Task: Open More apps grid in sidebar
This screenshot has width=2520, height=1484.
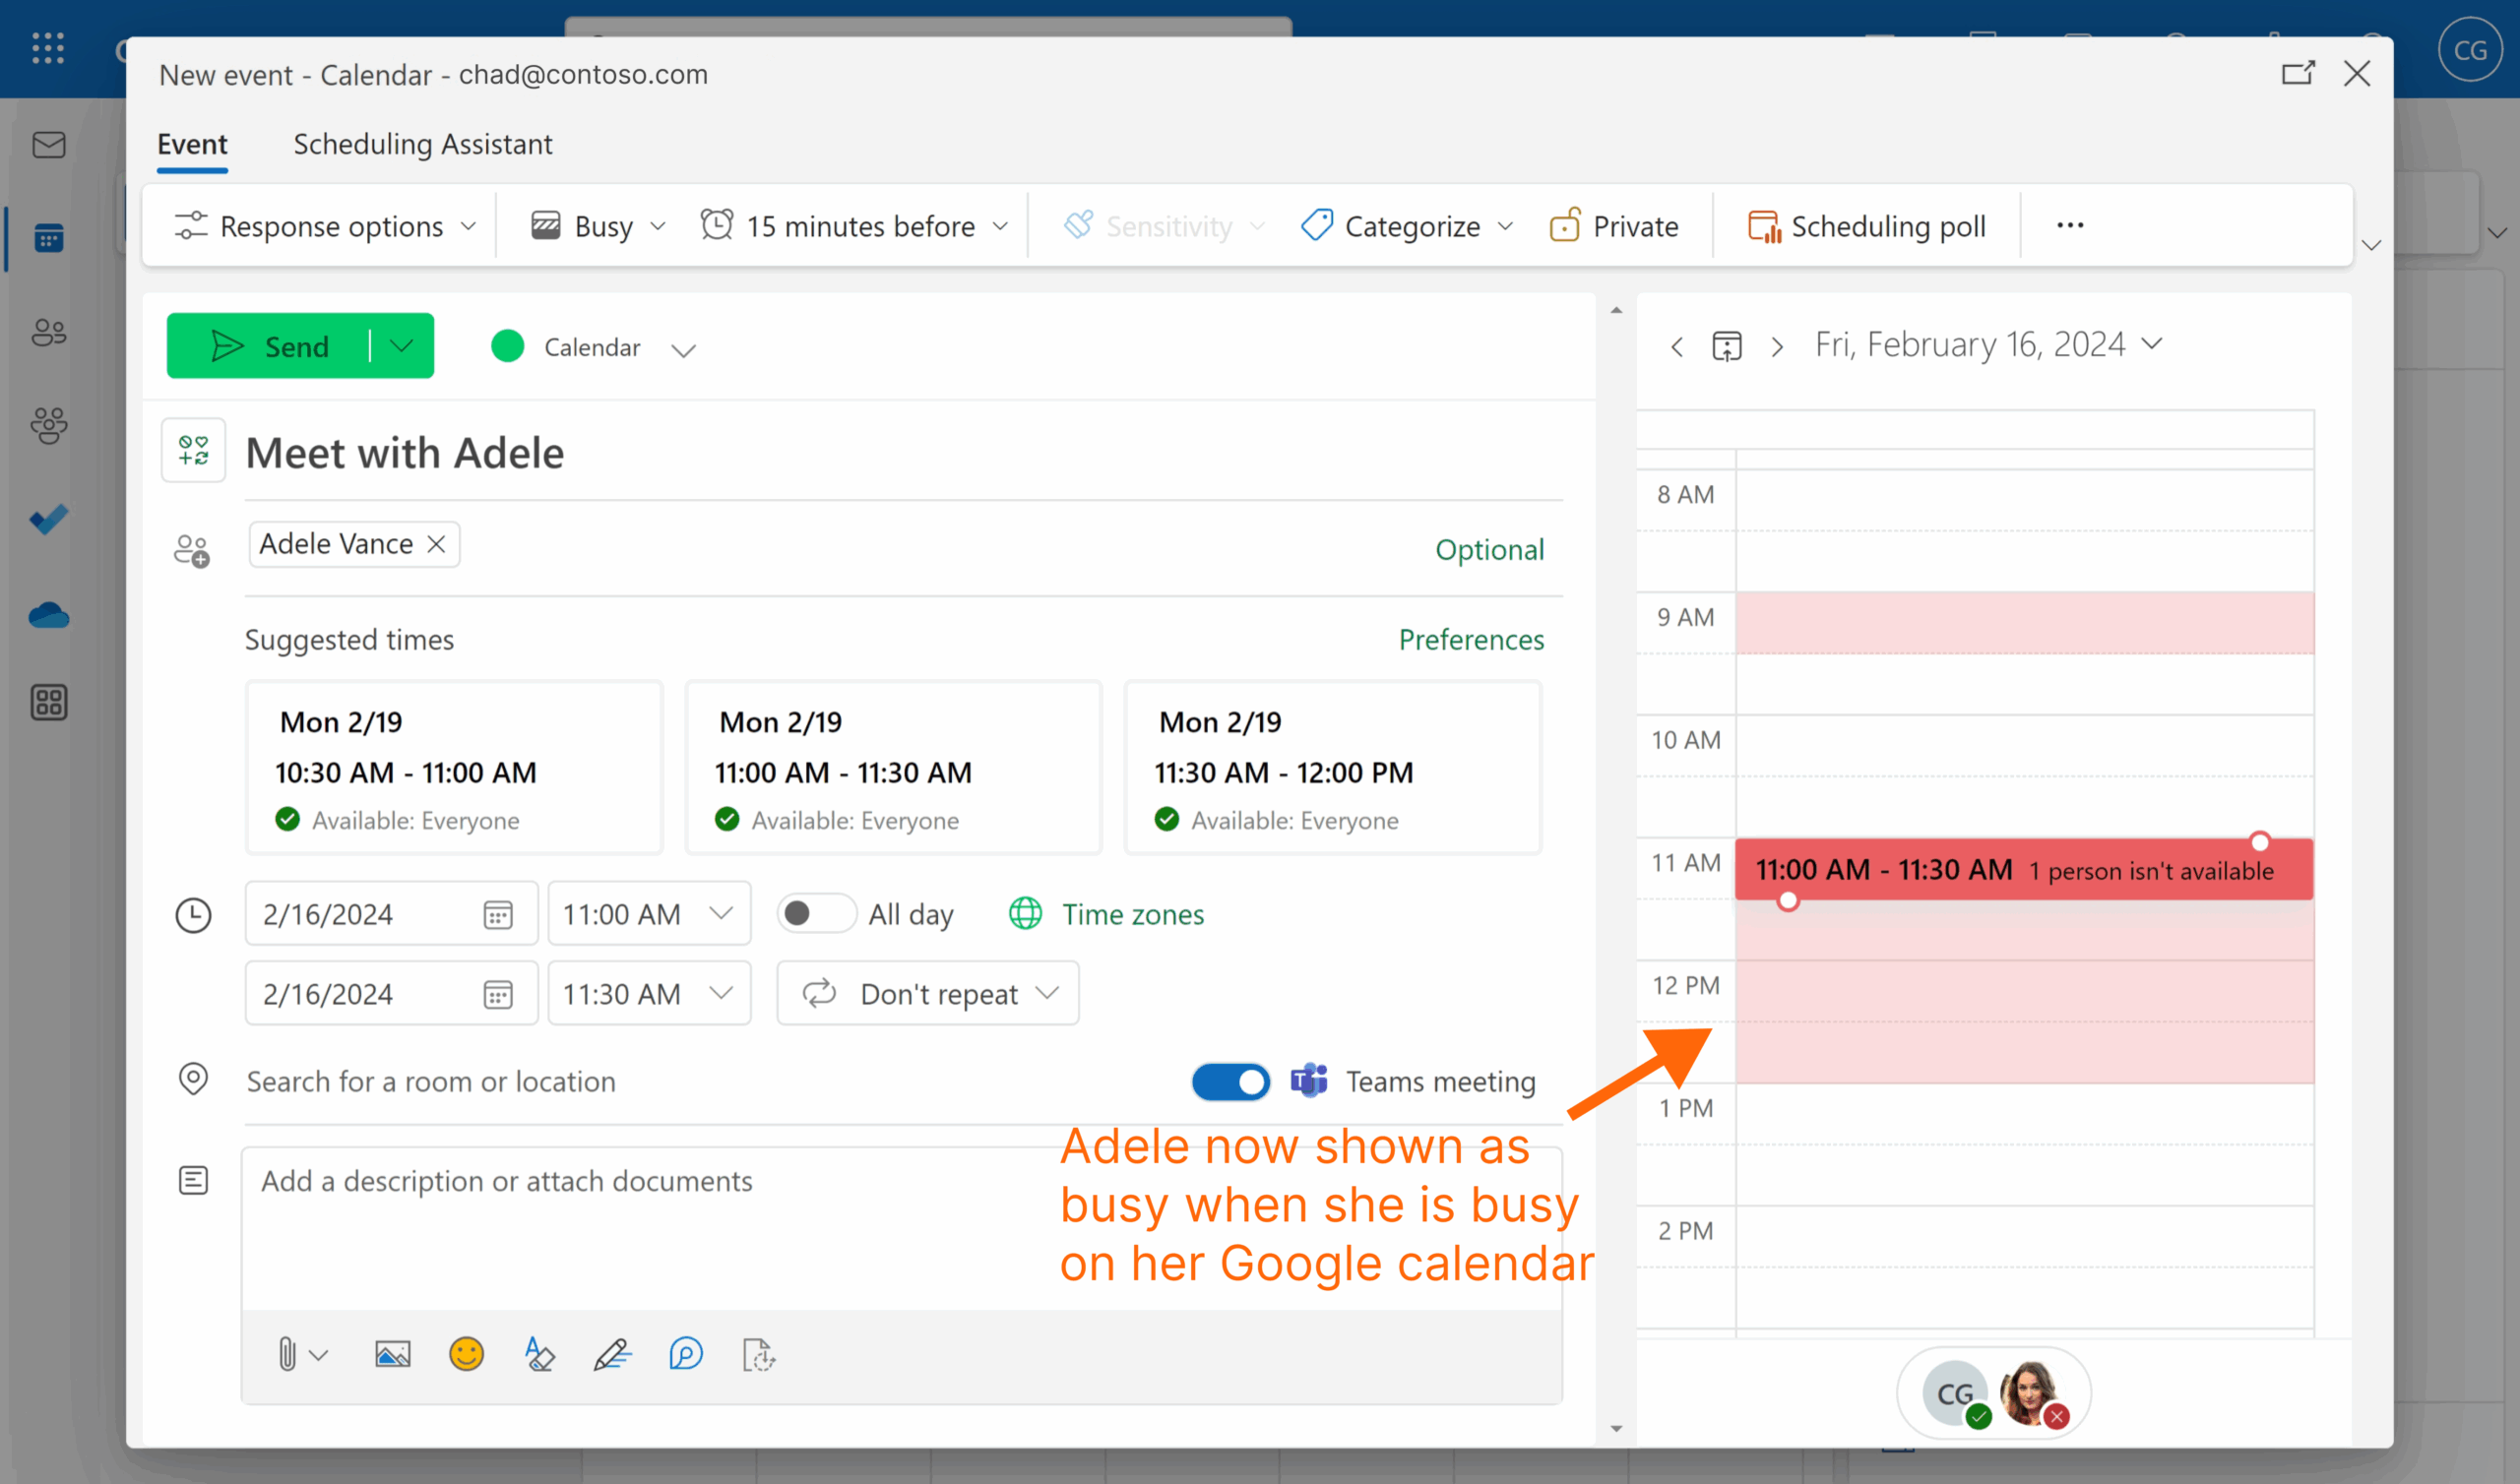Action: point(48,702)
